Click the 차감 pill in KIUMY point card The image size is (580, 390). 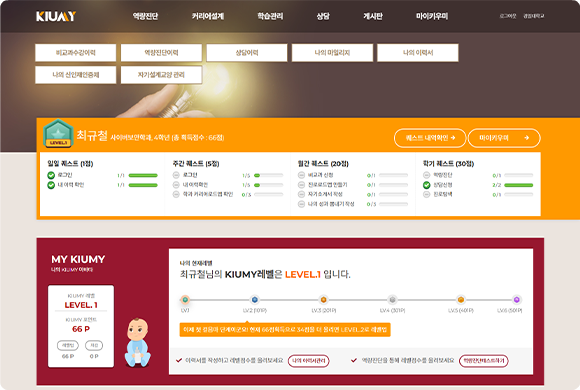pos(94,346)
